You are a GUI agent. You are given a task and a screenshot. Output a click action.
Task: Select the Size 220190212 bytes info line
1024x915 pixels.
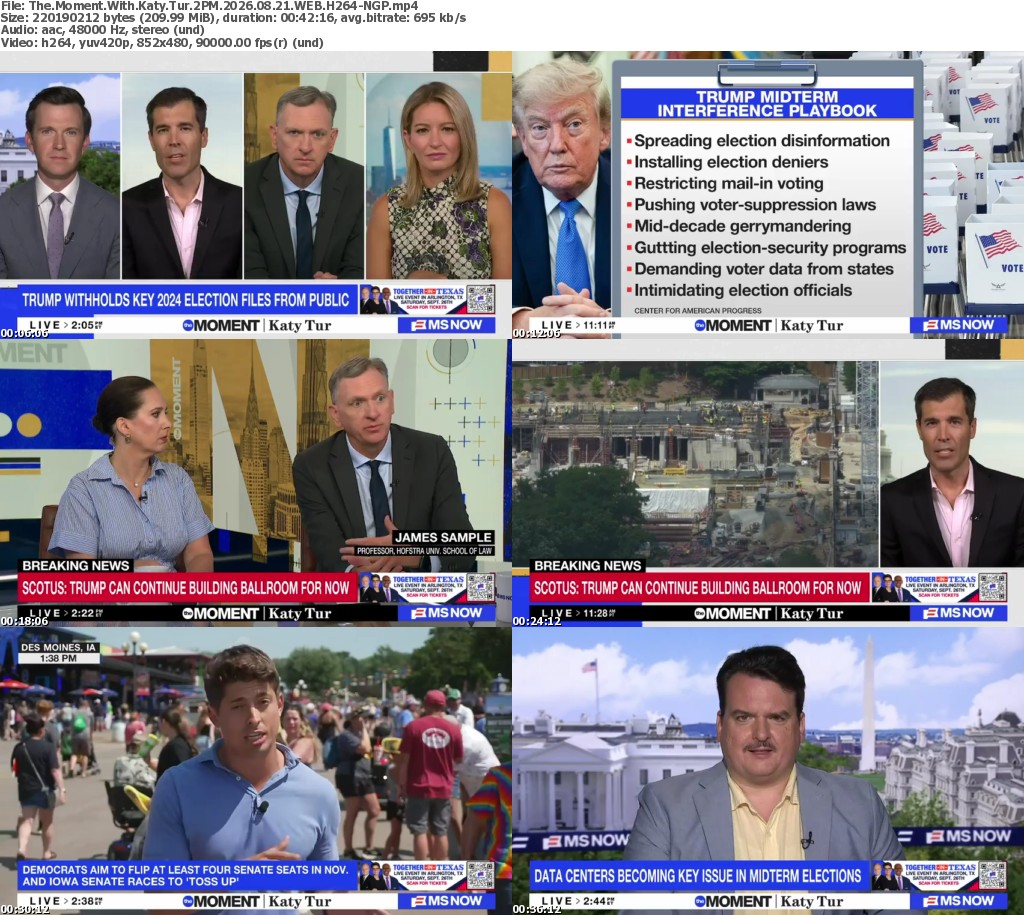click(x=233, y=18)
